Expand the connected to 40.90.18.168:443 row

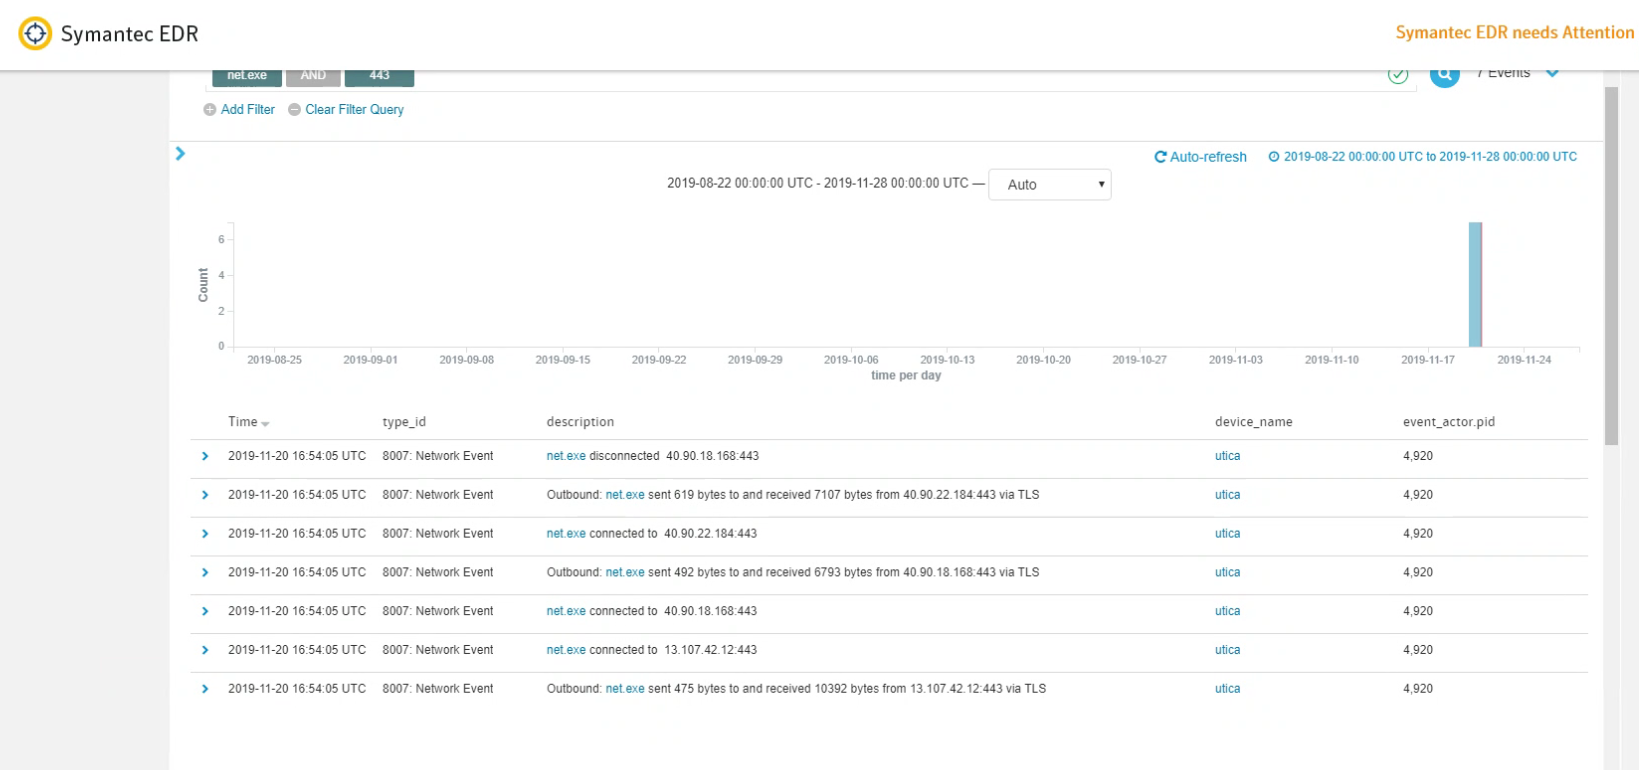point(205,611)
